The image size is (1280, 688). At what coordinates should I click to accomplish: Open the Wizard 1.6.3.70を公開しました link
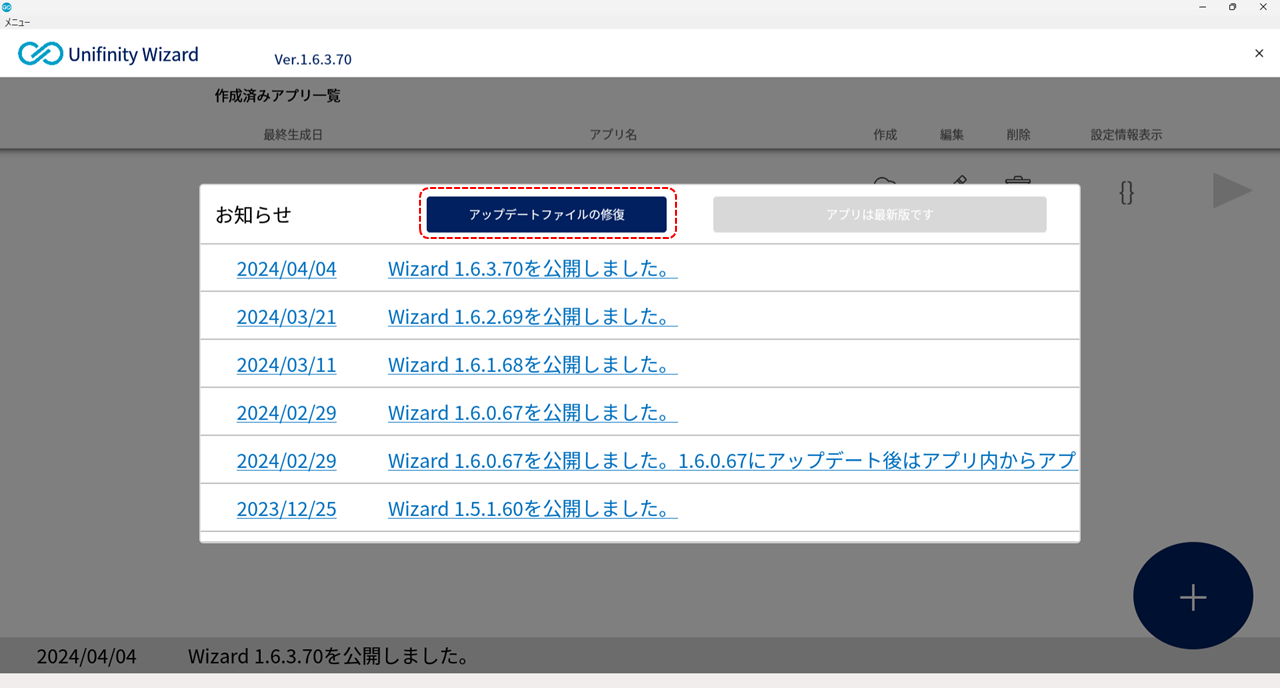532,269
